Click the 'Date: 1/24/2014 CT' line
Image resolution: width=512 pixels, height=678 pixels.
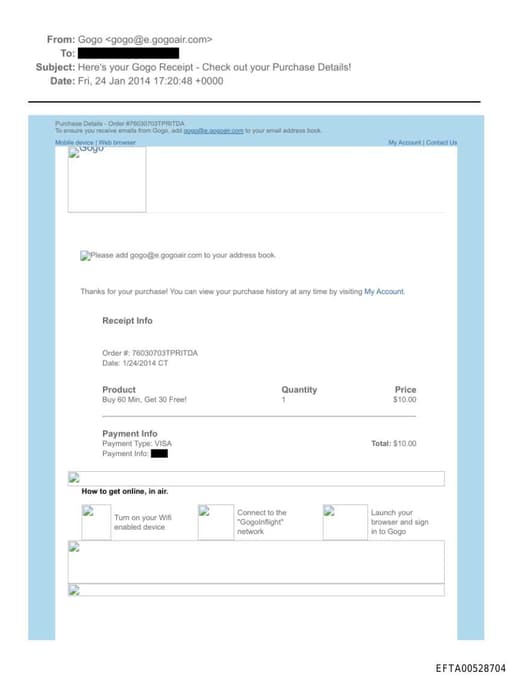135,363
